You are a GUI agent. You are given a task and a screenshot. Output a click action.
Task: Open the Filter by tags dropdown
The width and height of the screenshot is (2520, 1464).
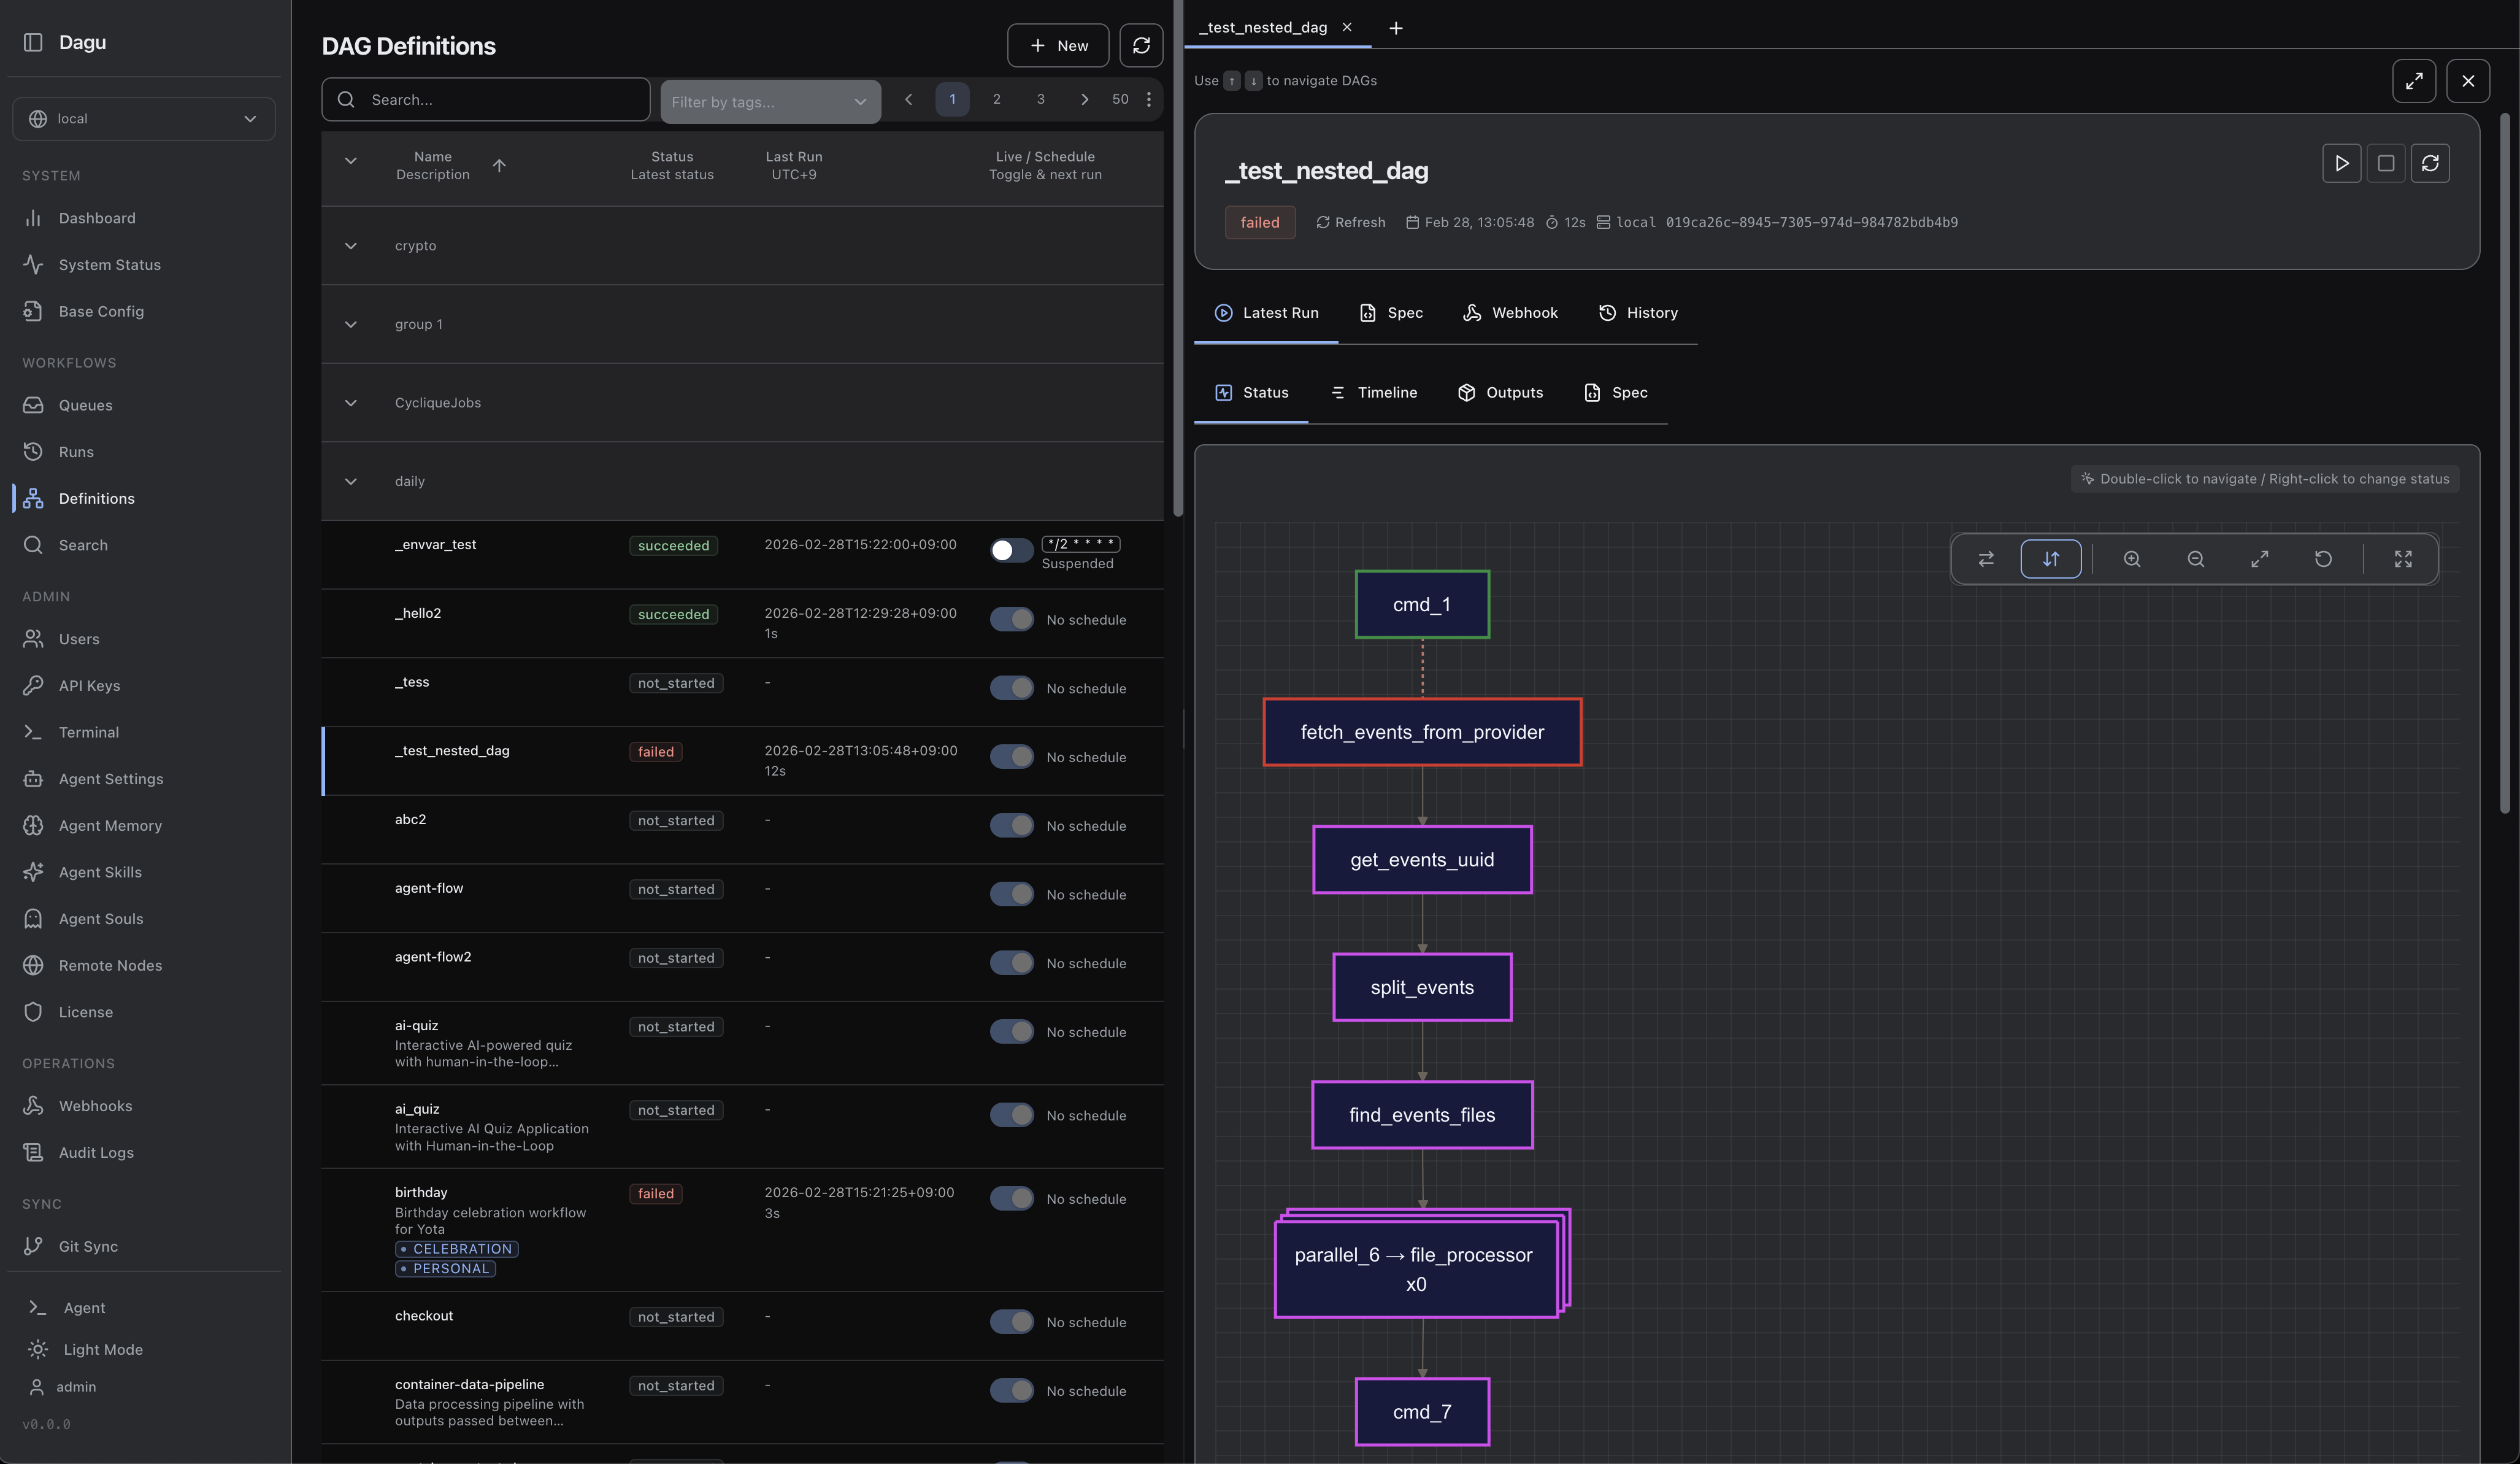tap(770, 101)
